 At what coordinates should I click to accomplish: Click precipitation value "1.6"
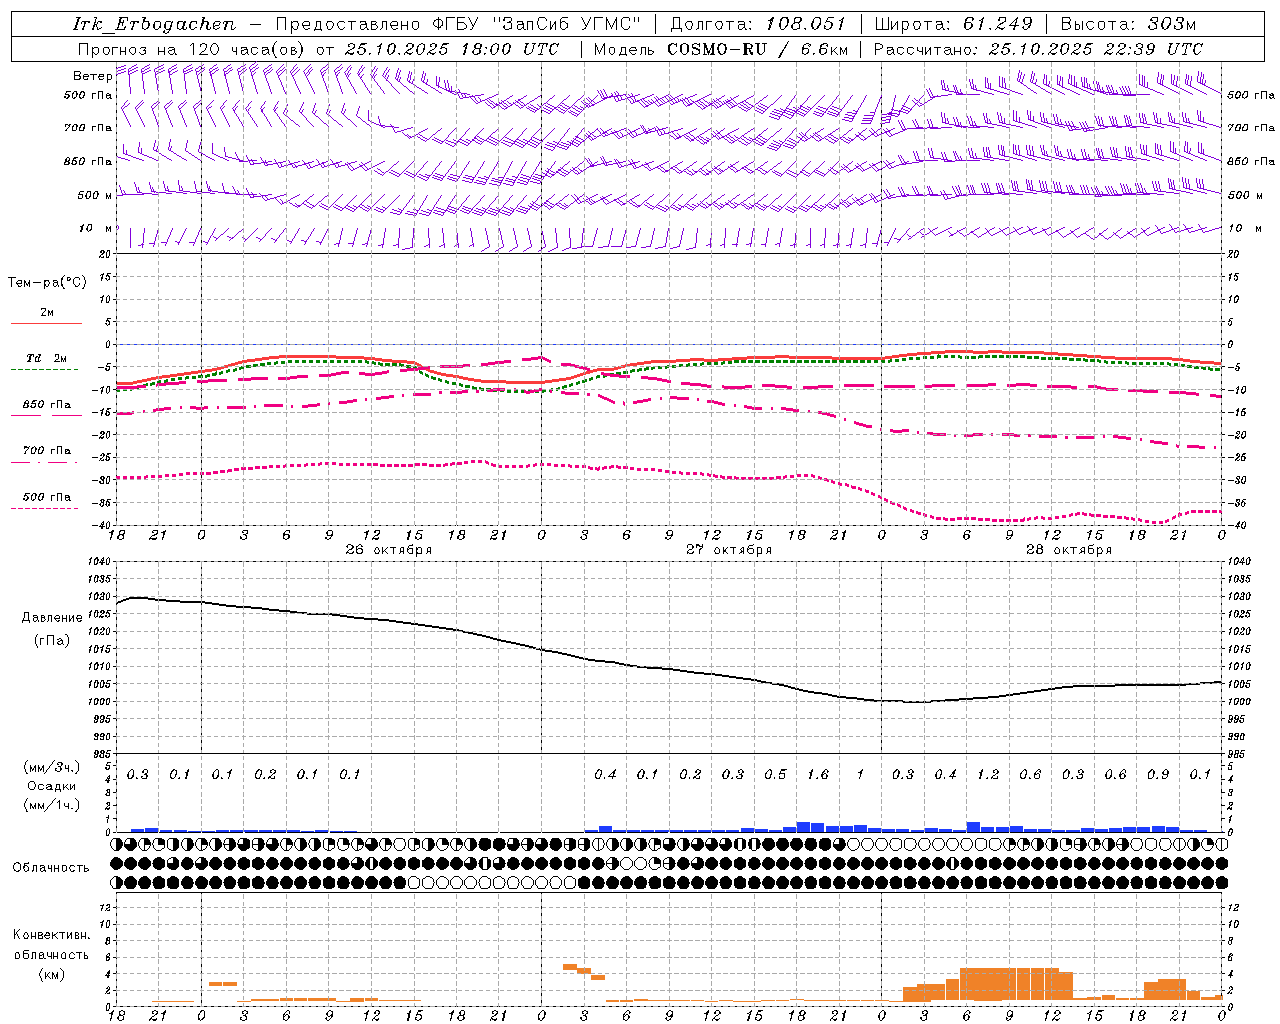pos(818,774)
